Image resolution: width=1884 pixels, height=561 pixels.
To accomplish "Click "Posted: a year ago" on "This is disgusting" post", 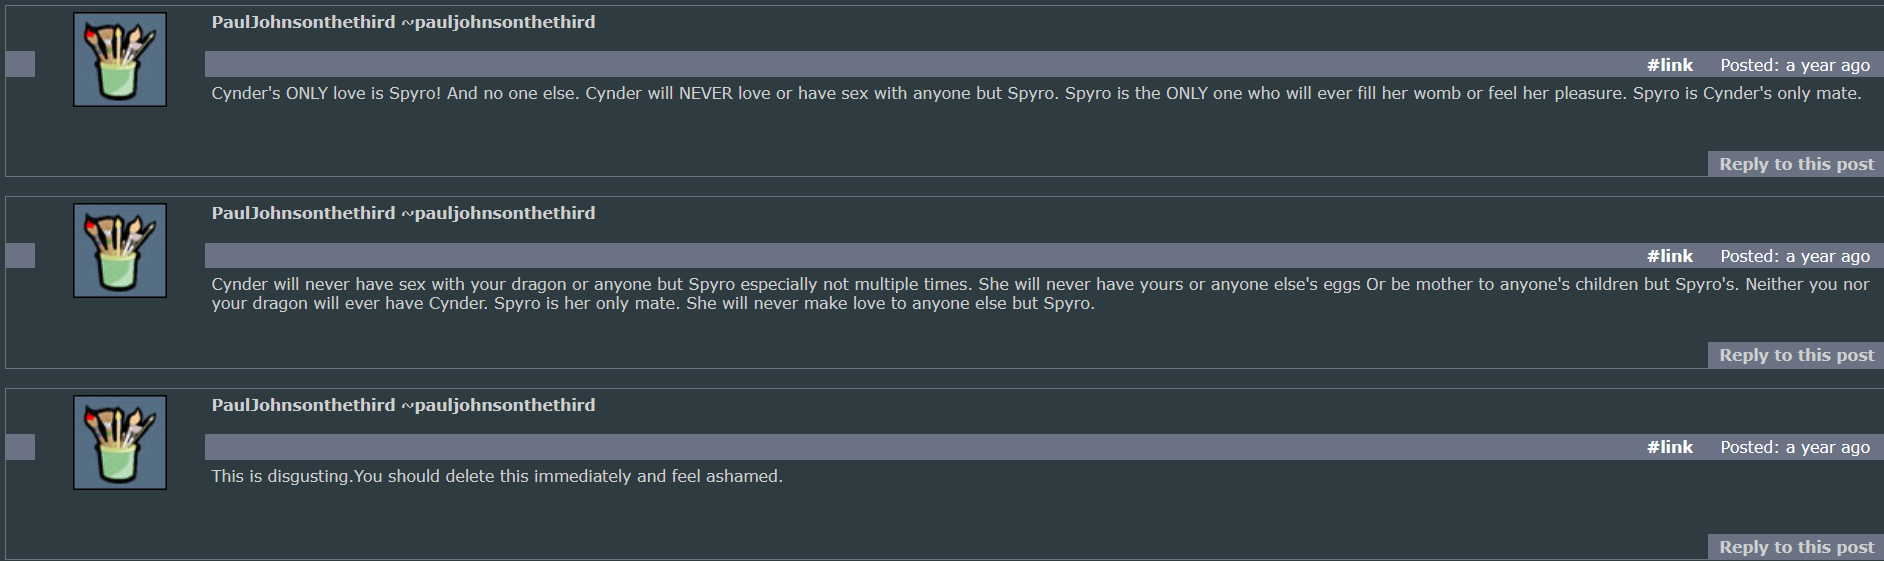I will point(1795,447).
